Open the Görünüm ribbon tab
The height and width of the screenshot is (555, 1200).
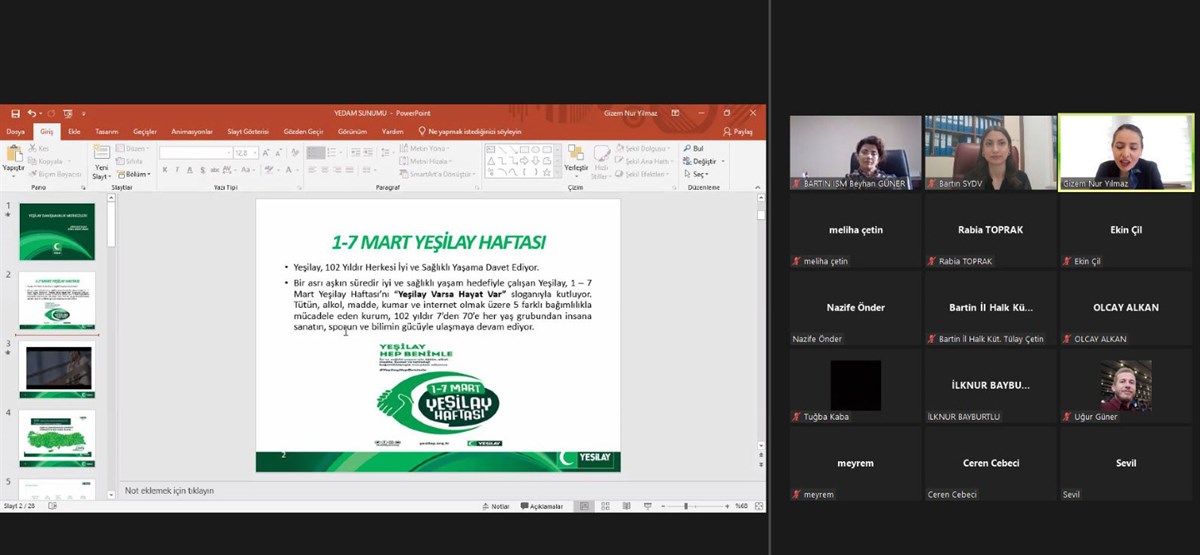pyautogui.click(x=352, y=131)
